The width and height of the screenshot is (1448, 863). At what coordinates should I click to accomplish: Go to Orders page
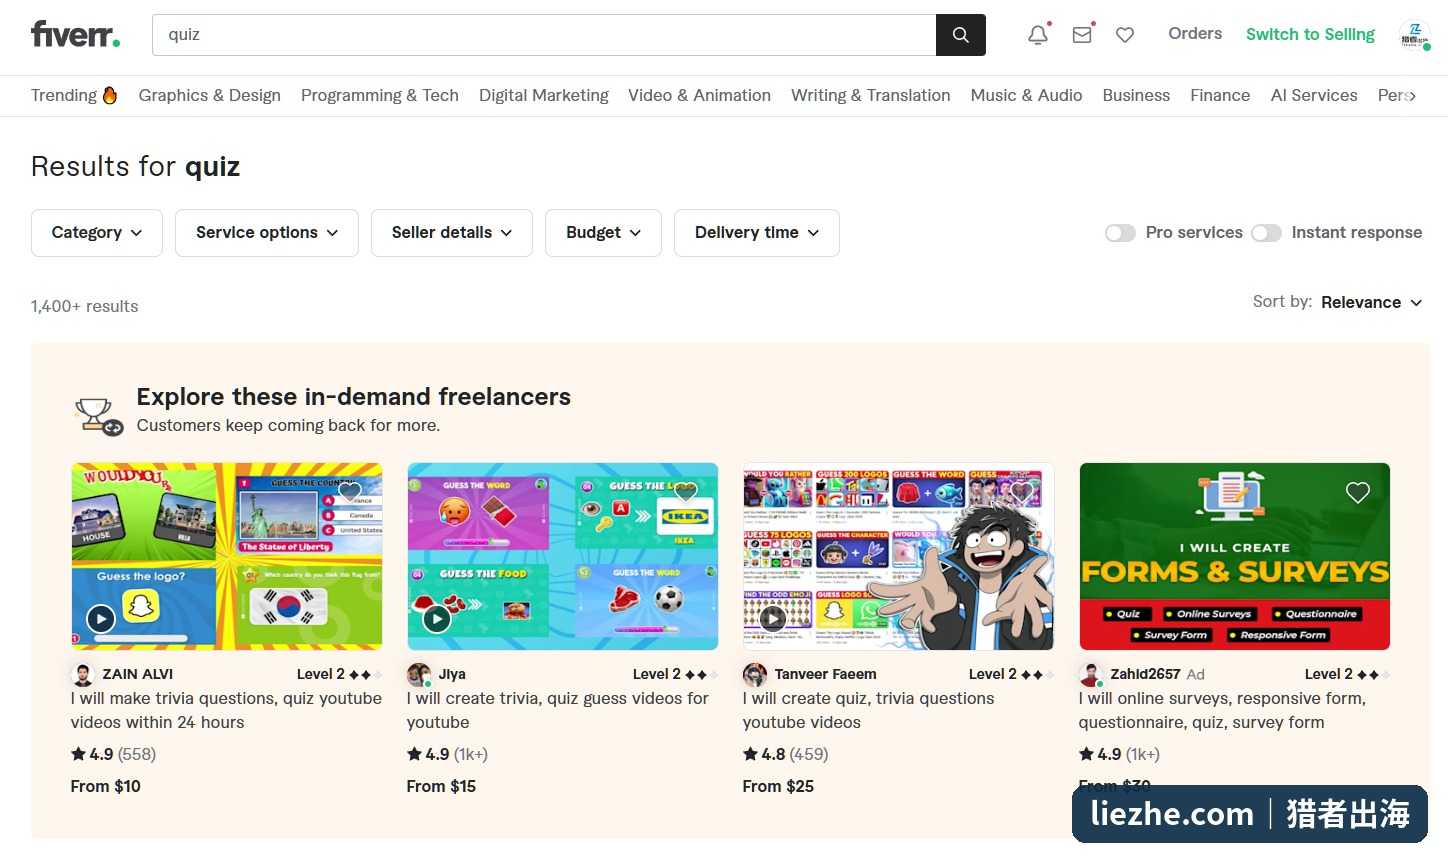1195,33
